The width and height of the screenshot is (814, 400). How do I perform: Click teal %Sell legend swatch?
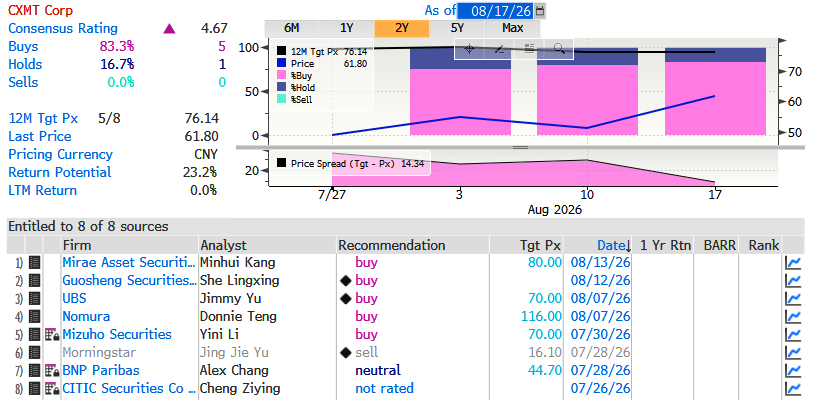(x=281, y=99)
